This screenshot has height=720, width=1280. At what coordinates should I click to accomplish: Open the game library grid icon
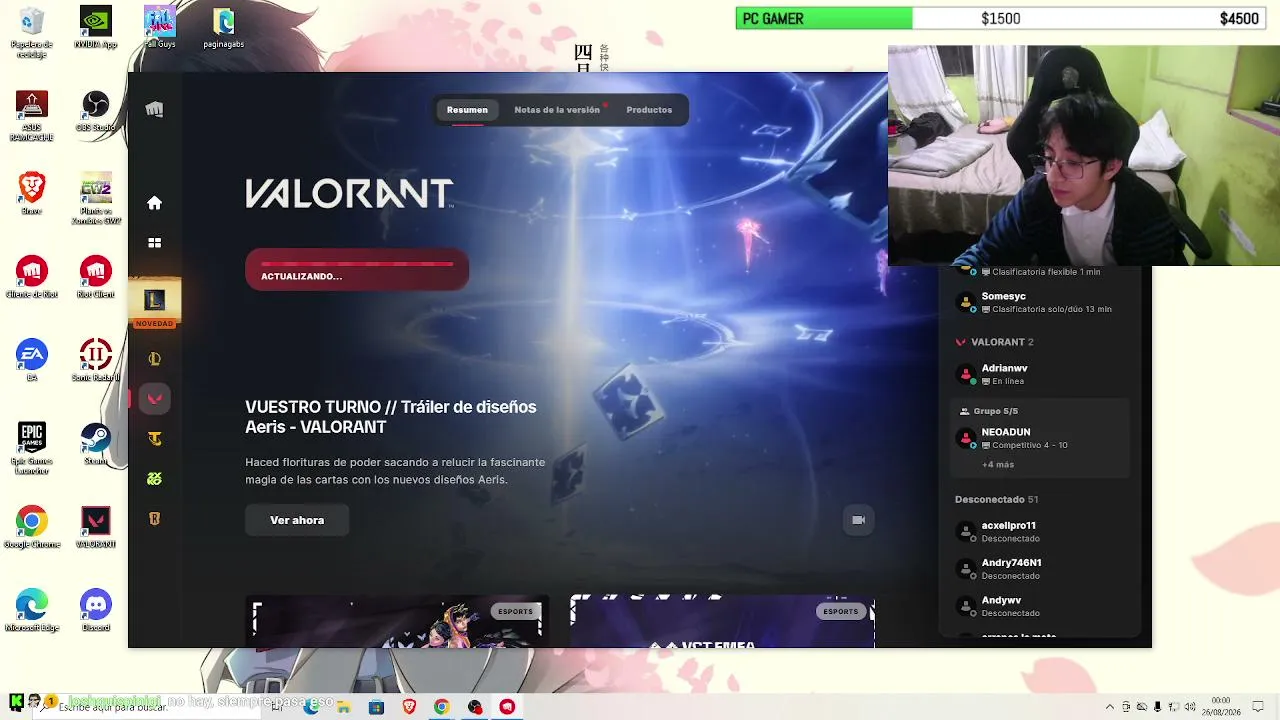(154, 243)
